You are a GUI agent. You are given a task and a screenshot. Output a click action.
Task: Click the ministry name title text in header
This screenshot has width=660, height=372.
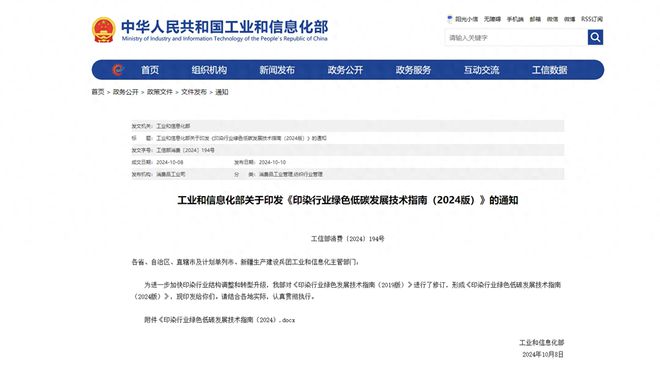click(x=224, y=27)
